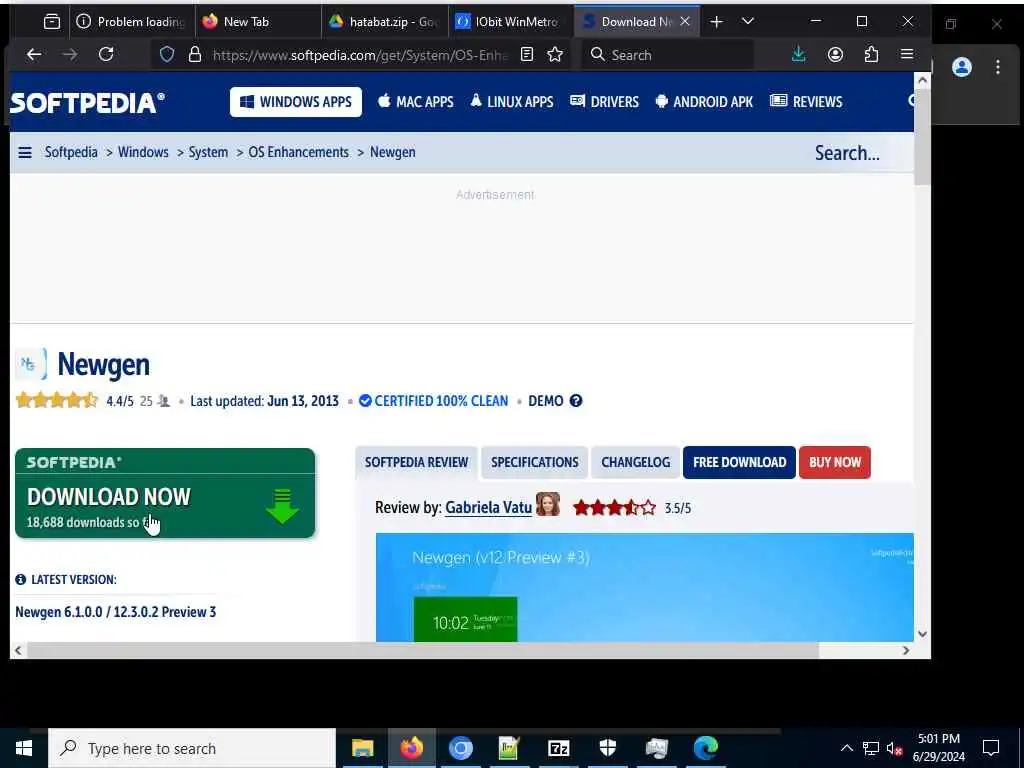
Task: Open the tracking protection shield icon
Action: 167,55
